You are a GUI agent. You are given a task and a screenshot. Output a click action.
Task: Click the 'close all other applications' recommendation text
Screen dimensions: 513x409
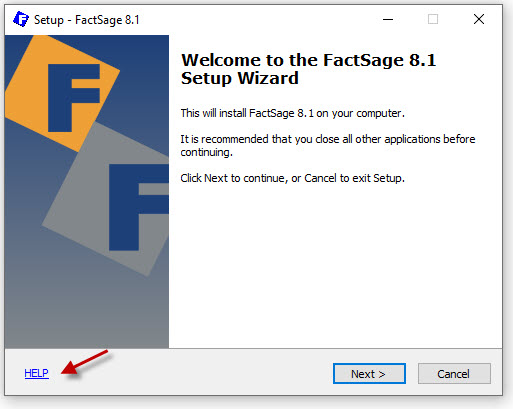click(x=328, y=145)
